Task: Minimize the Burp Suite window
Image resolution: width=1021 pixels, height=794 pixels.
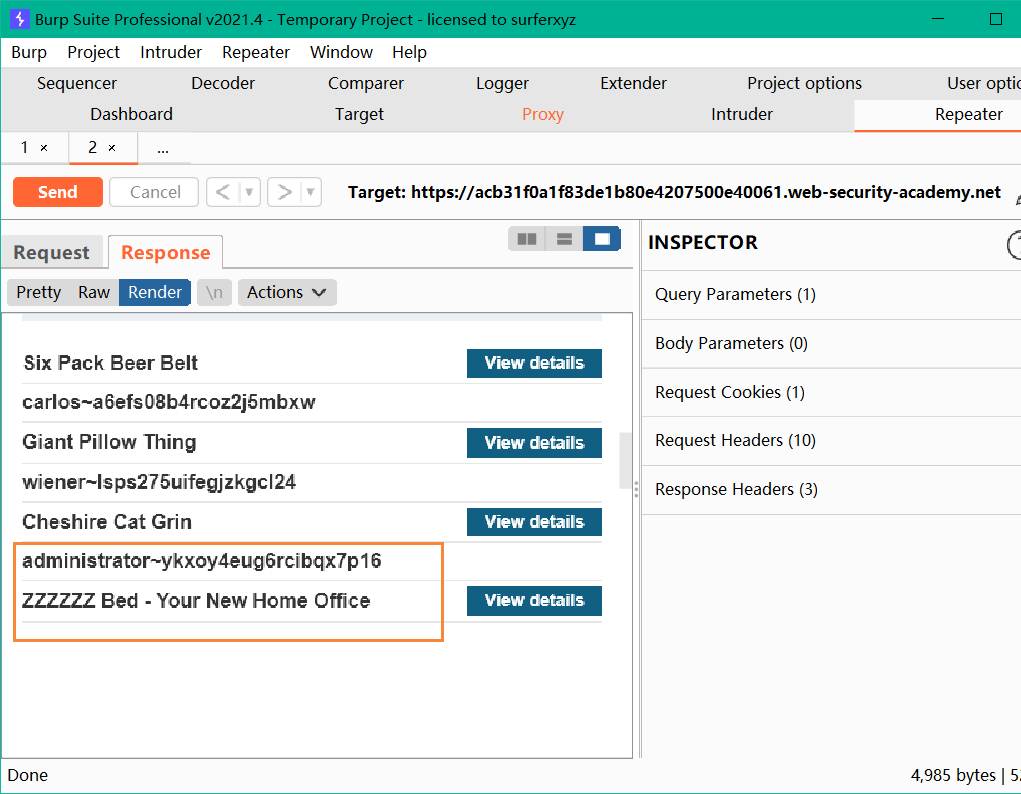Action: coord(938,19)
